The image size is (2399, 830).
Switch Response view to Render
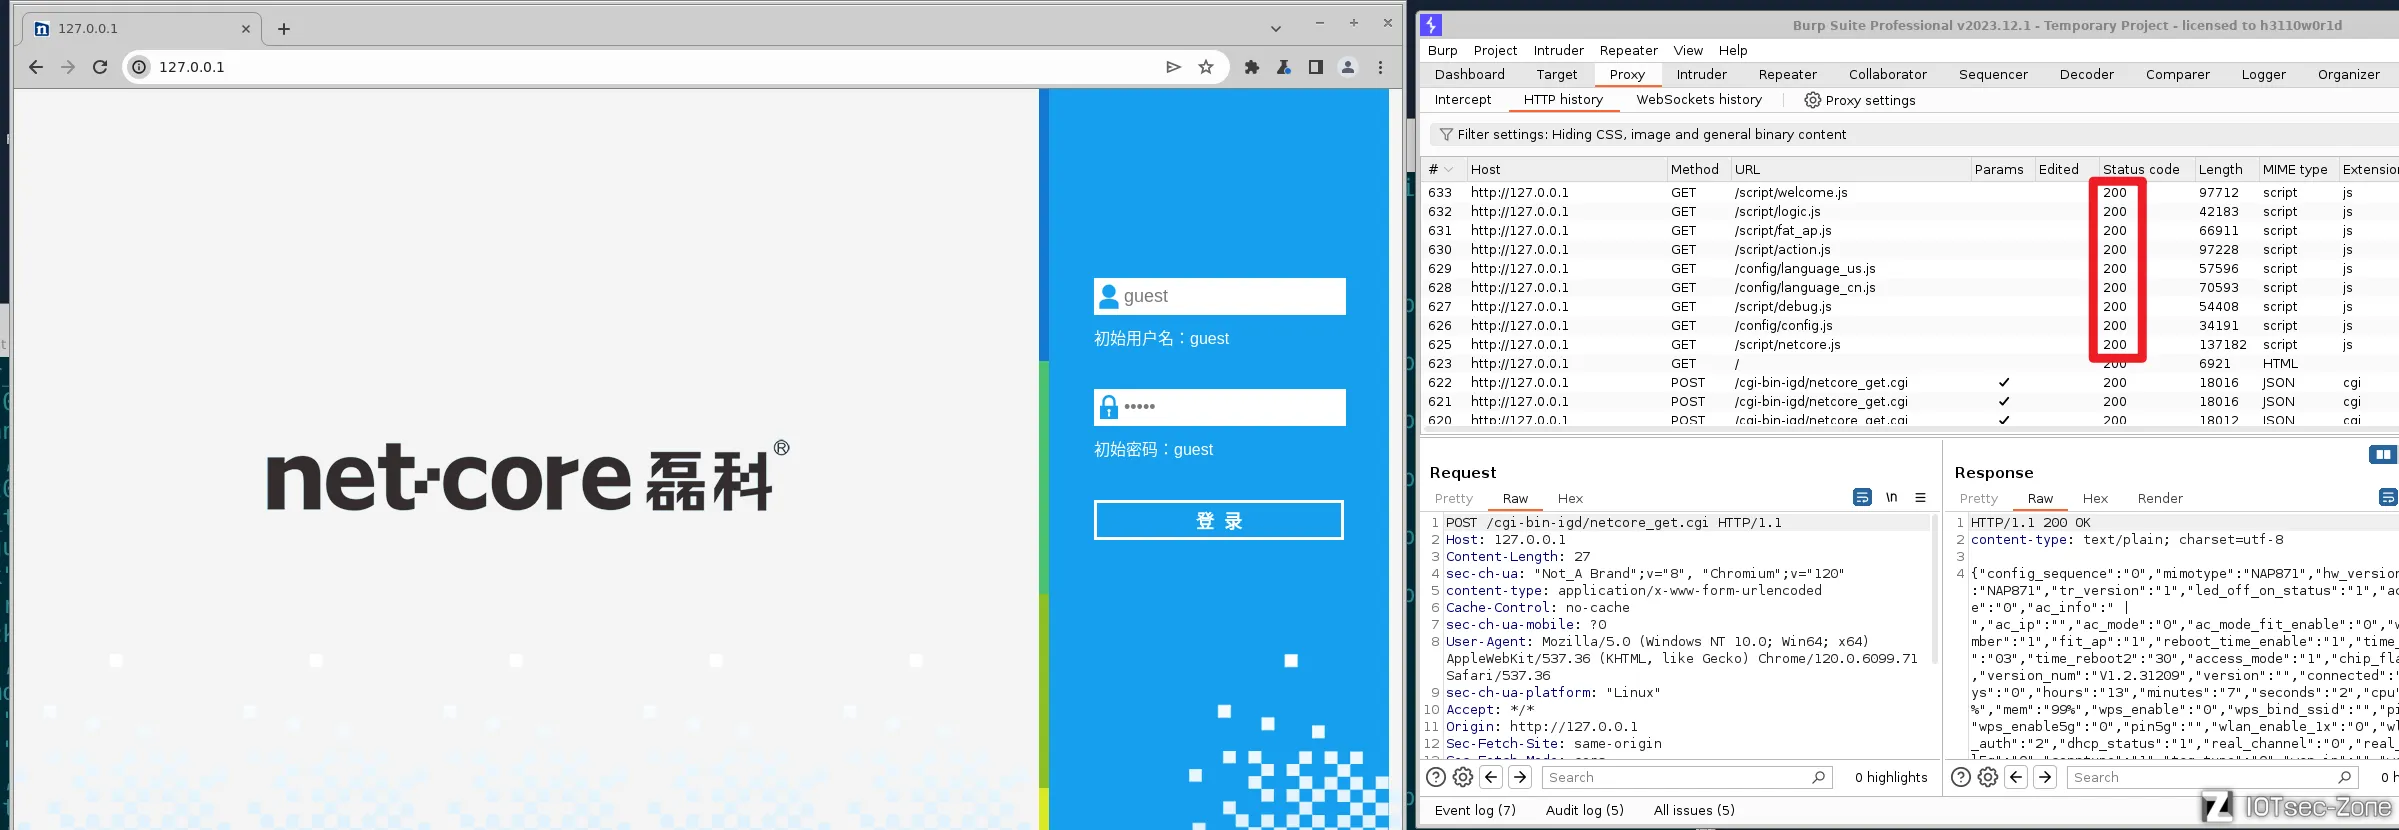[x=2160, y=498]
